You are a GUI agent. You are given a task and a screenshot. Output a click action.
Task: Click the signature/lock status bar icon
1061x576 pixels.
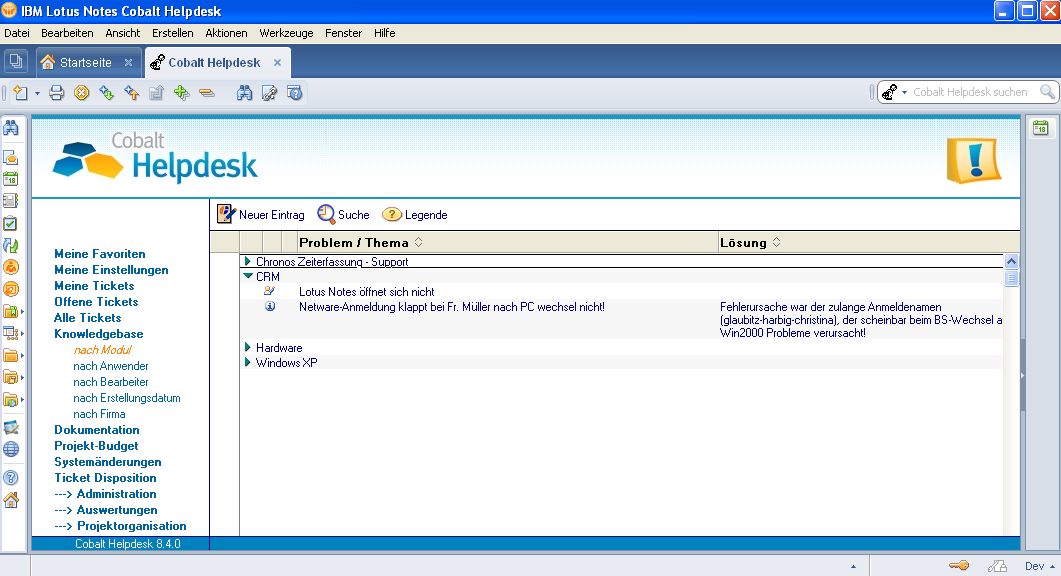coord(997,566)
